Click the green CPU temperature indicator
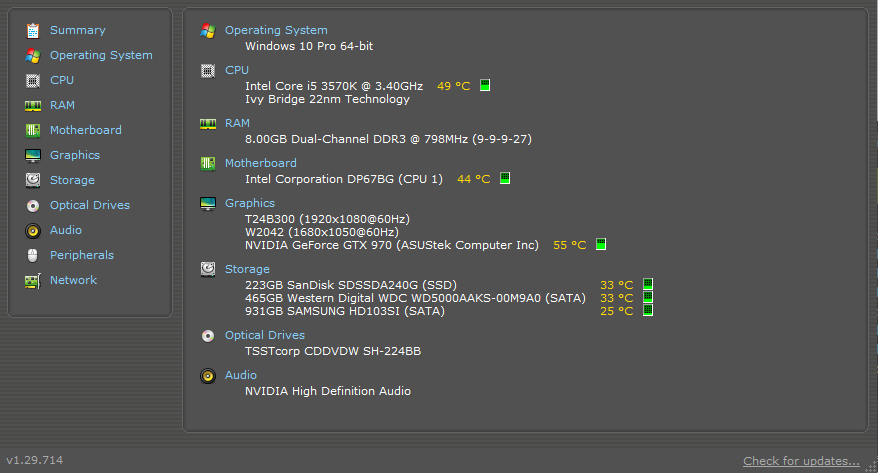 tap(485, 85)
